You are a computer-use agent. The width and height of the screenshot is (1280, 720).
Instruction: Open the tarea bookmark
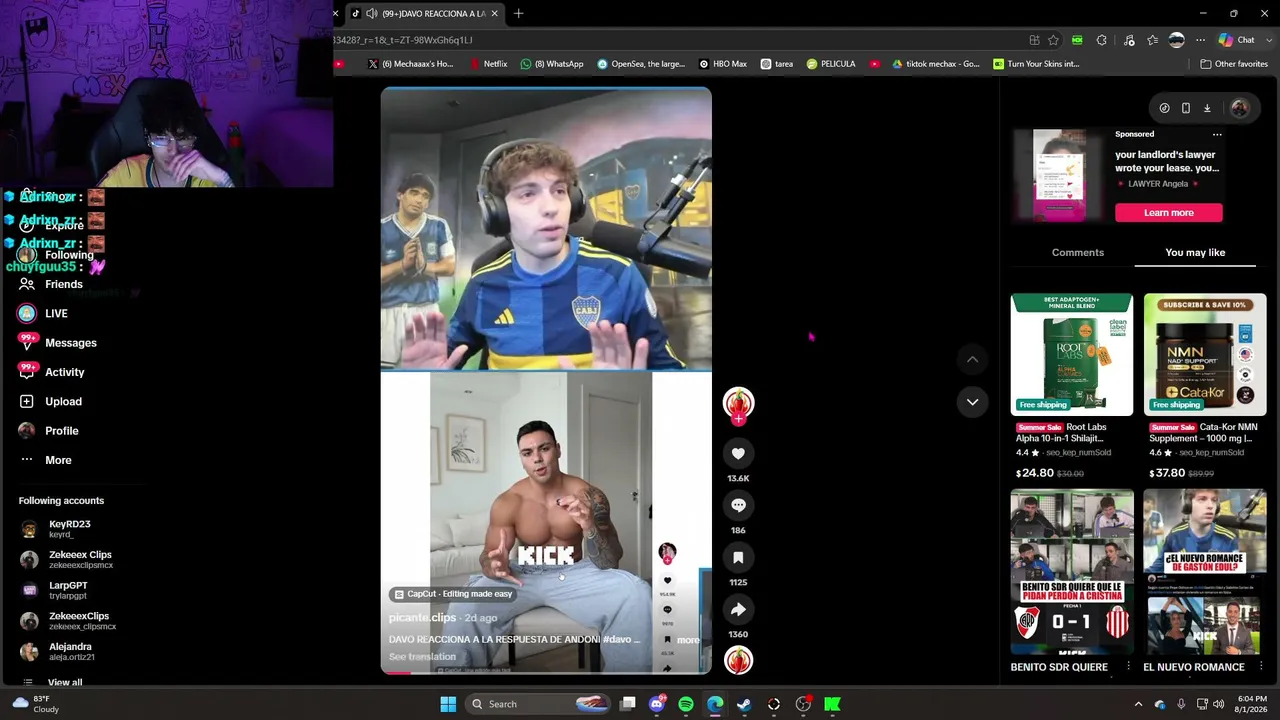[x=777, y=64]
